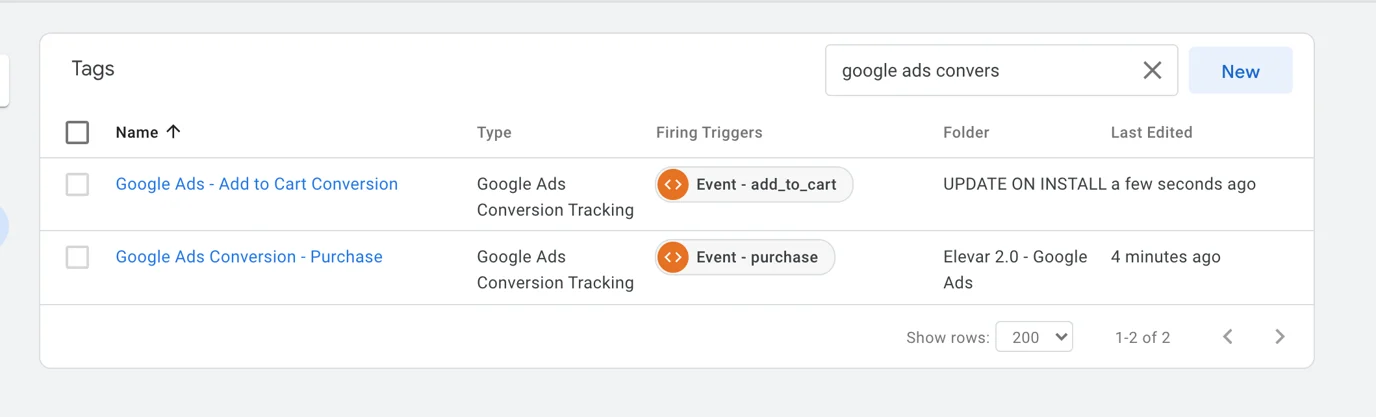This screenshot has height=417, width=1376.
Task: Check the Add to Cart Conversion tag
Action: click(77, 185)
